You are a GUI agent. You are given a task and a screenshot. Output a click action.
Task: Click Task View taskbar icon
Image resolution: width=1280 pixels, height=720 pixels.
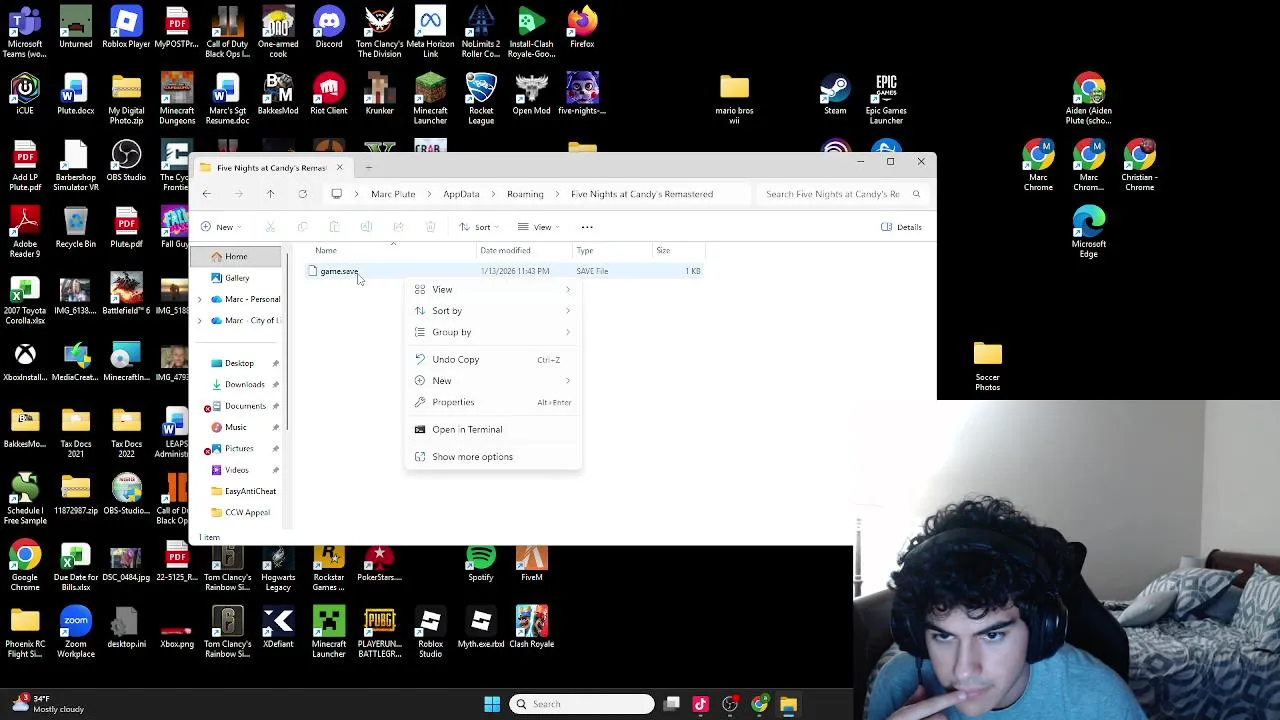[672, 704]
